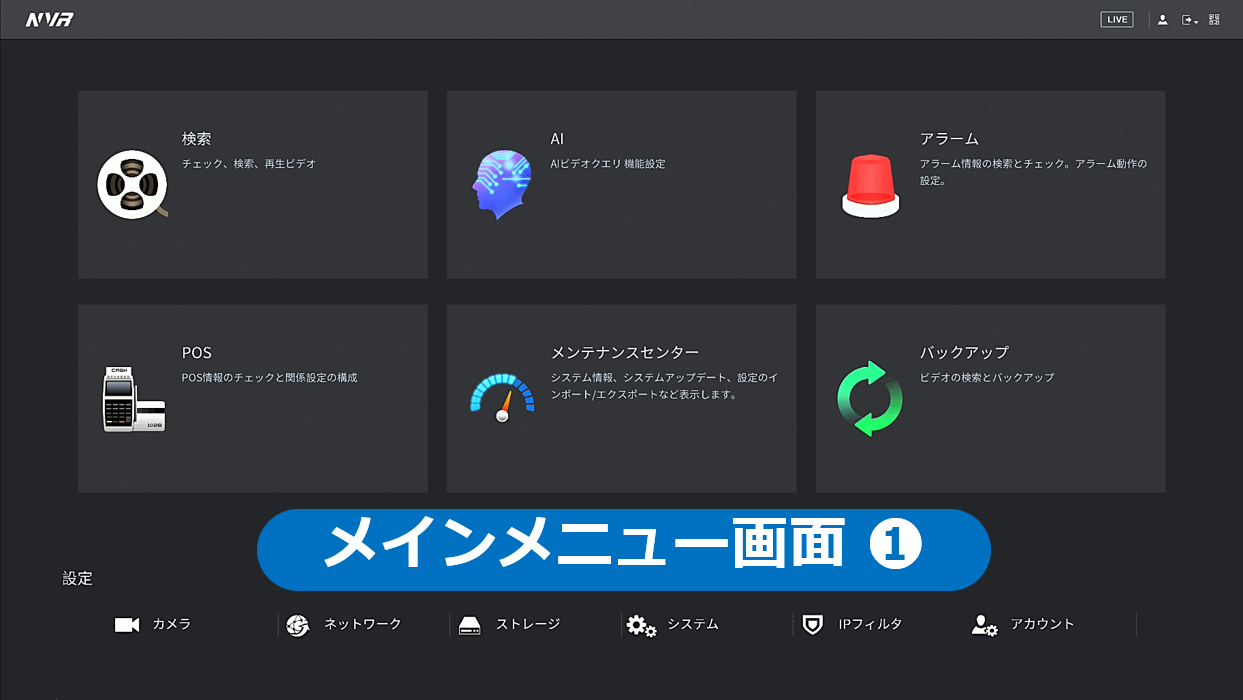Click the バックアップ tile description text
The width and height of the screenshot is (1243, 700).
pos(986,378)
